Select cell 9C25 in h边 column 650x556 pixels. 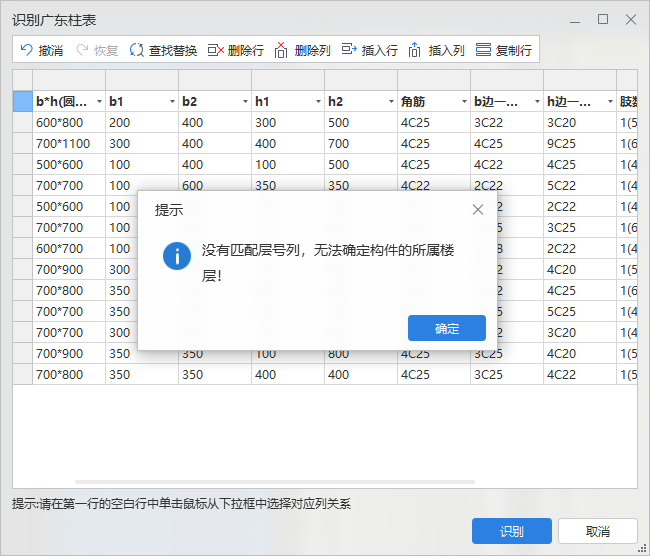coord(580,143)
